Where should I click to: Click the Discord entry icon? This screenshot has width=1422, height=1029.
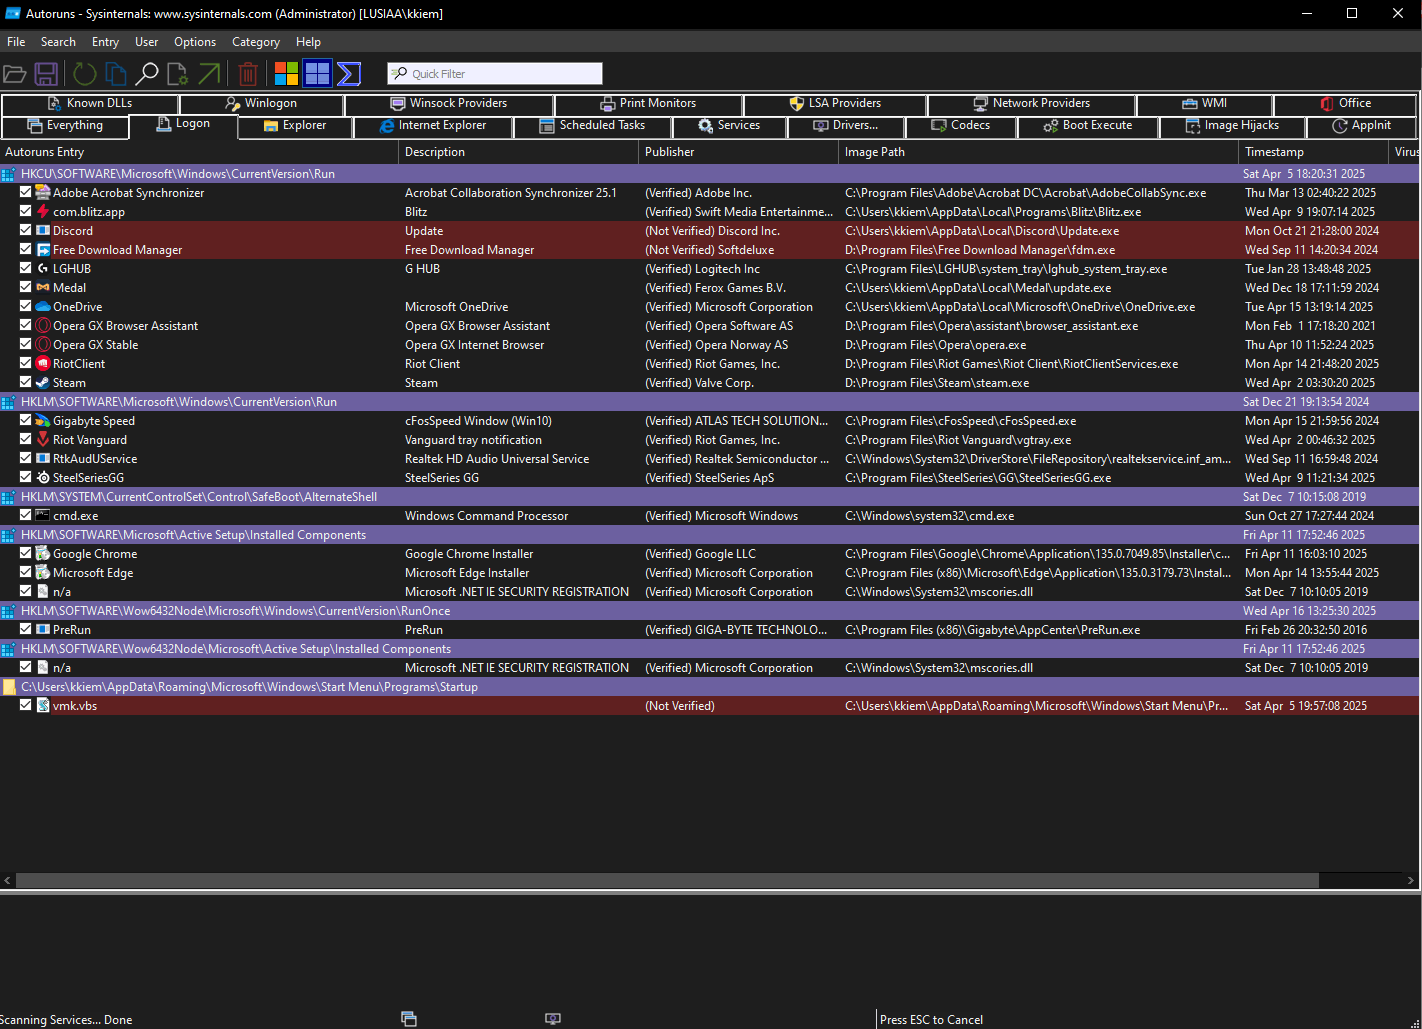pyautogui.click(x=43, y=231)
